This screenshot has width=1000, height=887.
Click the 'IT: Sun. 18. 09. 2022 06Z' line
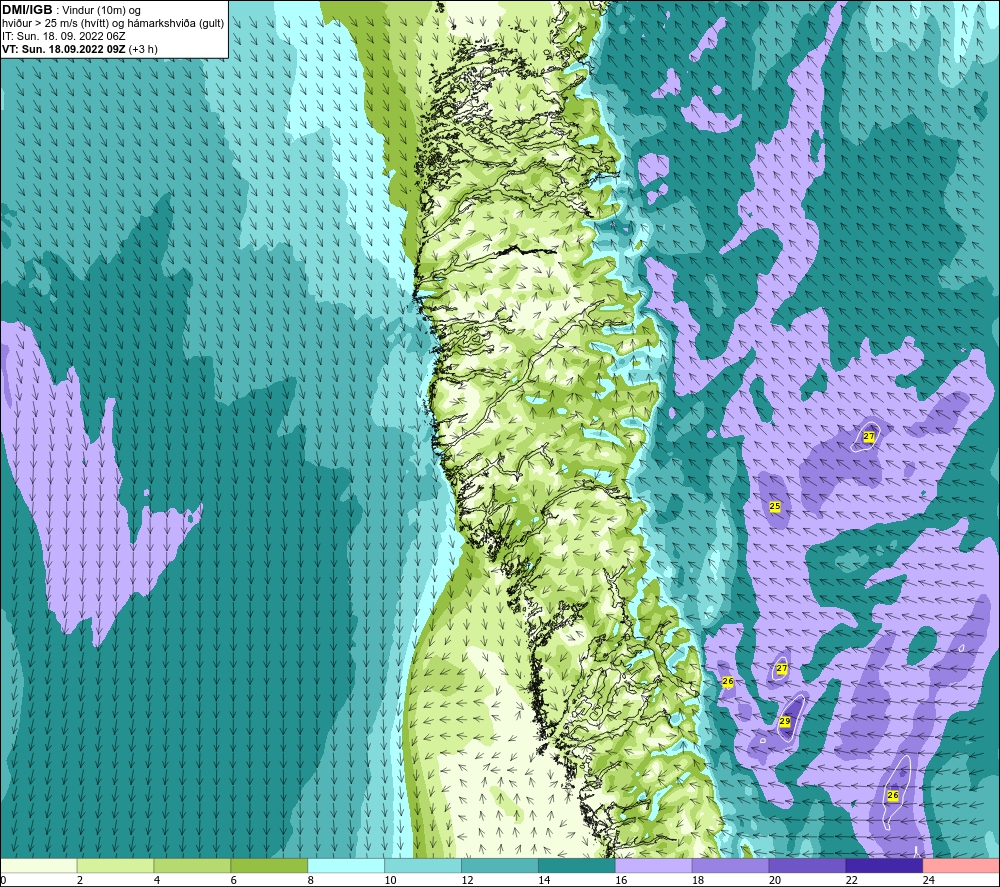click(64, 36)
